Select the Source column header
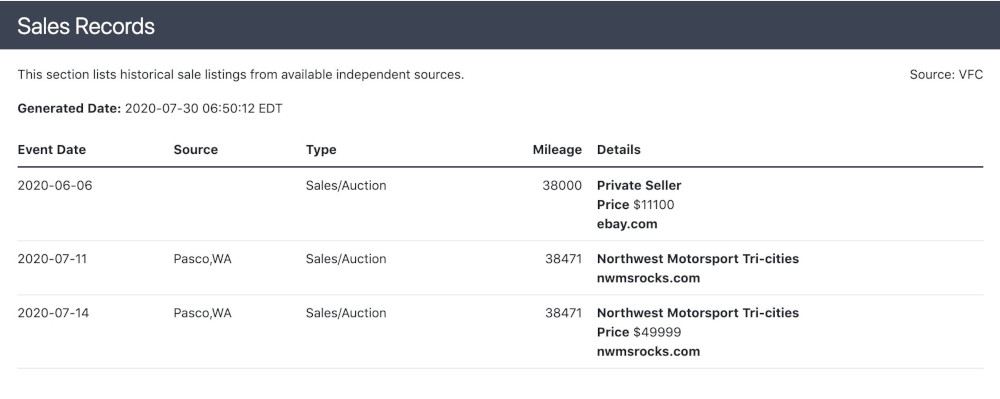Screen dimensions: 1000x399 tap(195, 150)
